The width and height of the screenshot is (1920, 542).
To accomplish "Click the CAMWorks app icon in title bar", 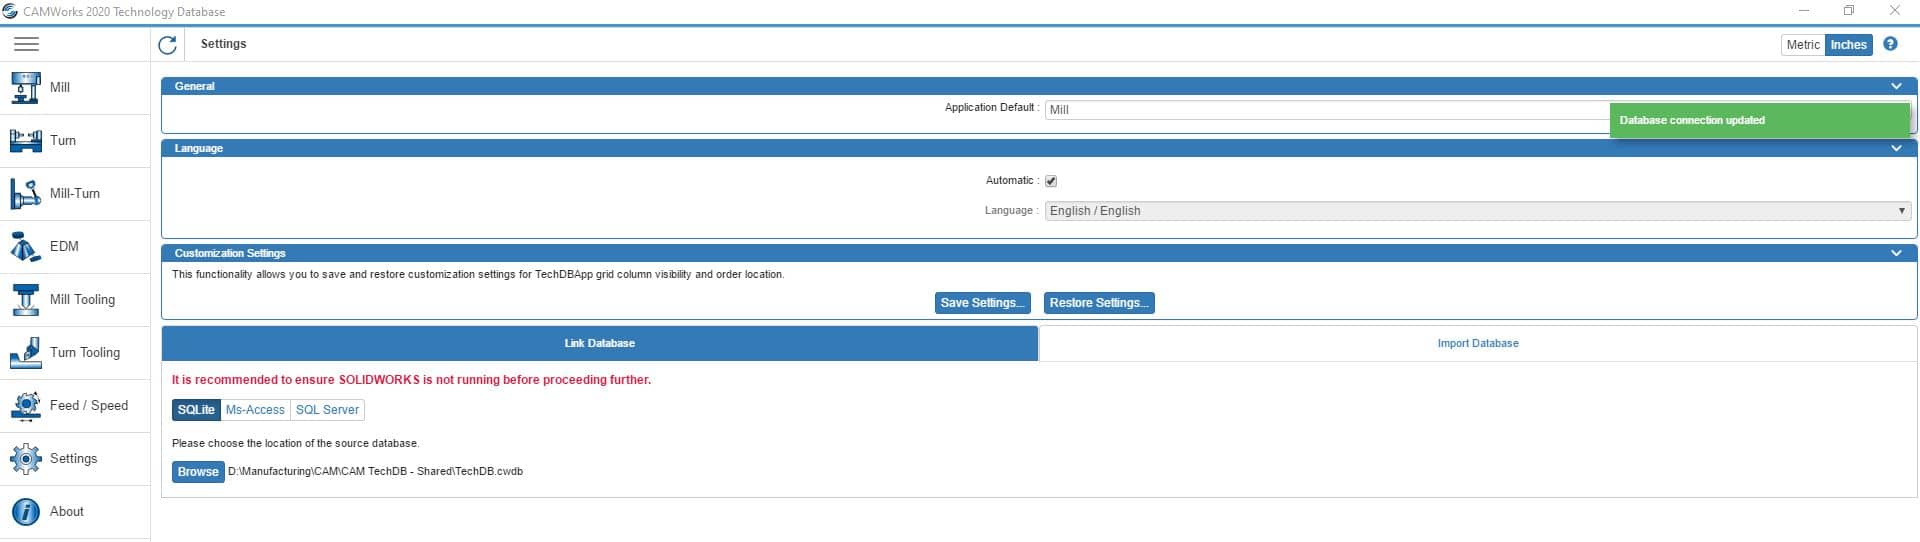I will point(10,12).
